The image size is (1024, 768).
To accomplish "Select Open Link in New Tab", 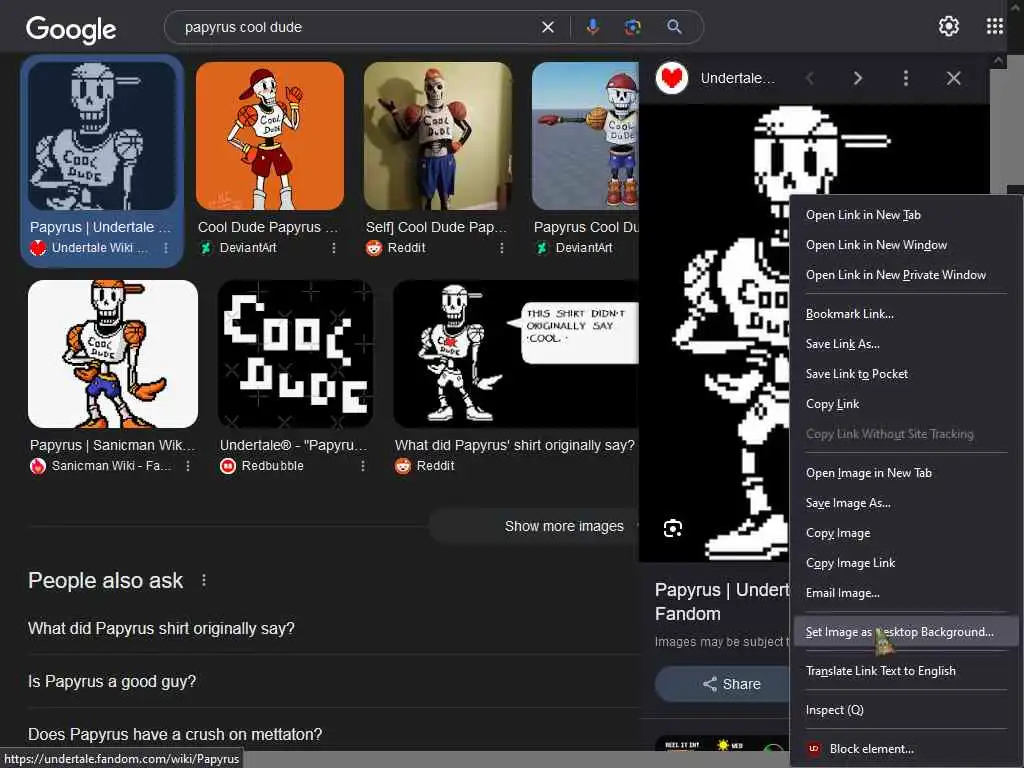I will point(905,215).
